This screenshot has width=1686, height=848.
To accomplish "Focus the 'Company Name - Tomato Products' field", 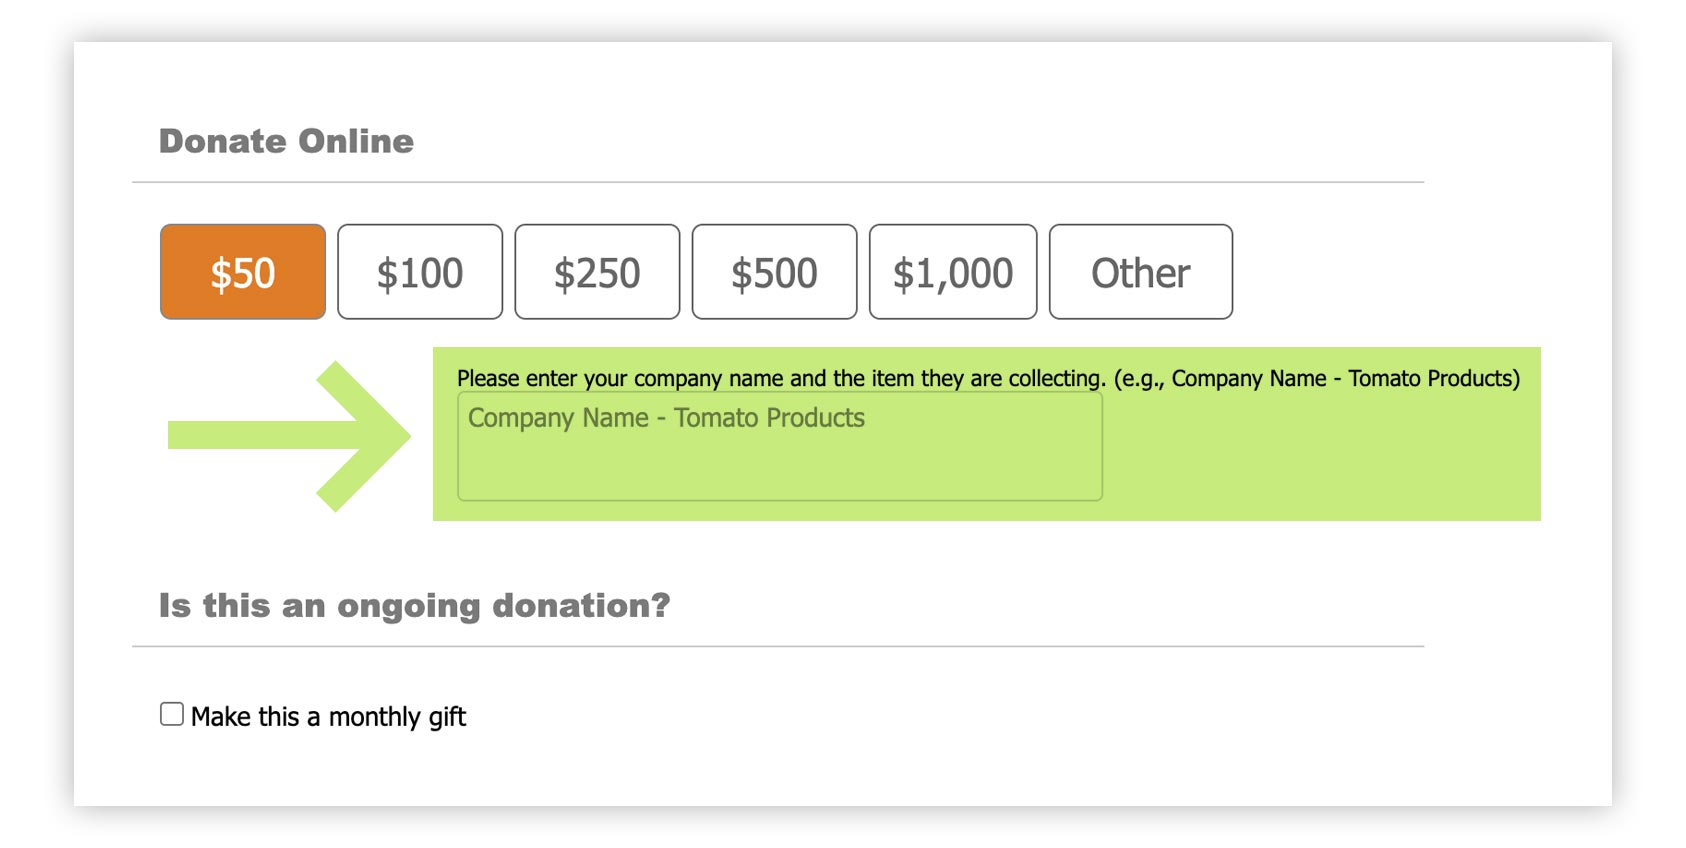I will [778, 444].
